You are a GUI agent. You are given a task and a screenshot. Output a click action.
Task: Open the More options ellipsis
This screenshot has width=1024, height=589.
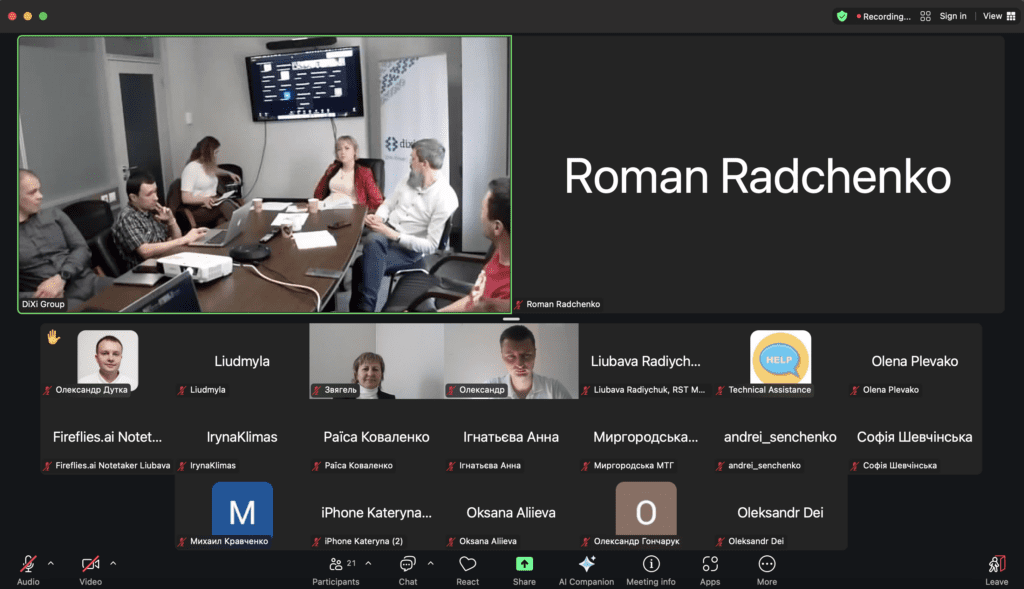point(767,565)
